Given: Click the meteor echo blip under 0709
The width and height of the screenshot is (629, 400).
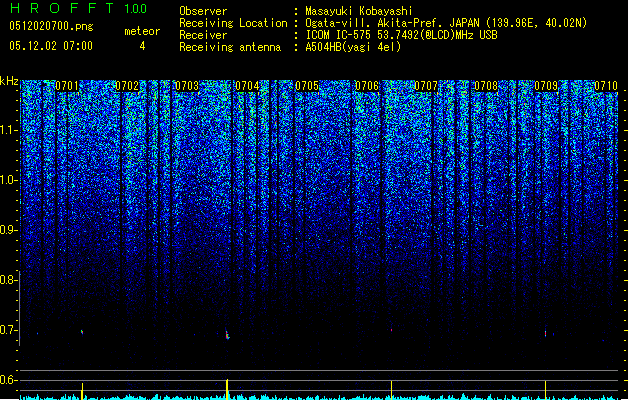Looking at the screenshot, I should (546, 333).
